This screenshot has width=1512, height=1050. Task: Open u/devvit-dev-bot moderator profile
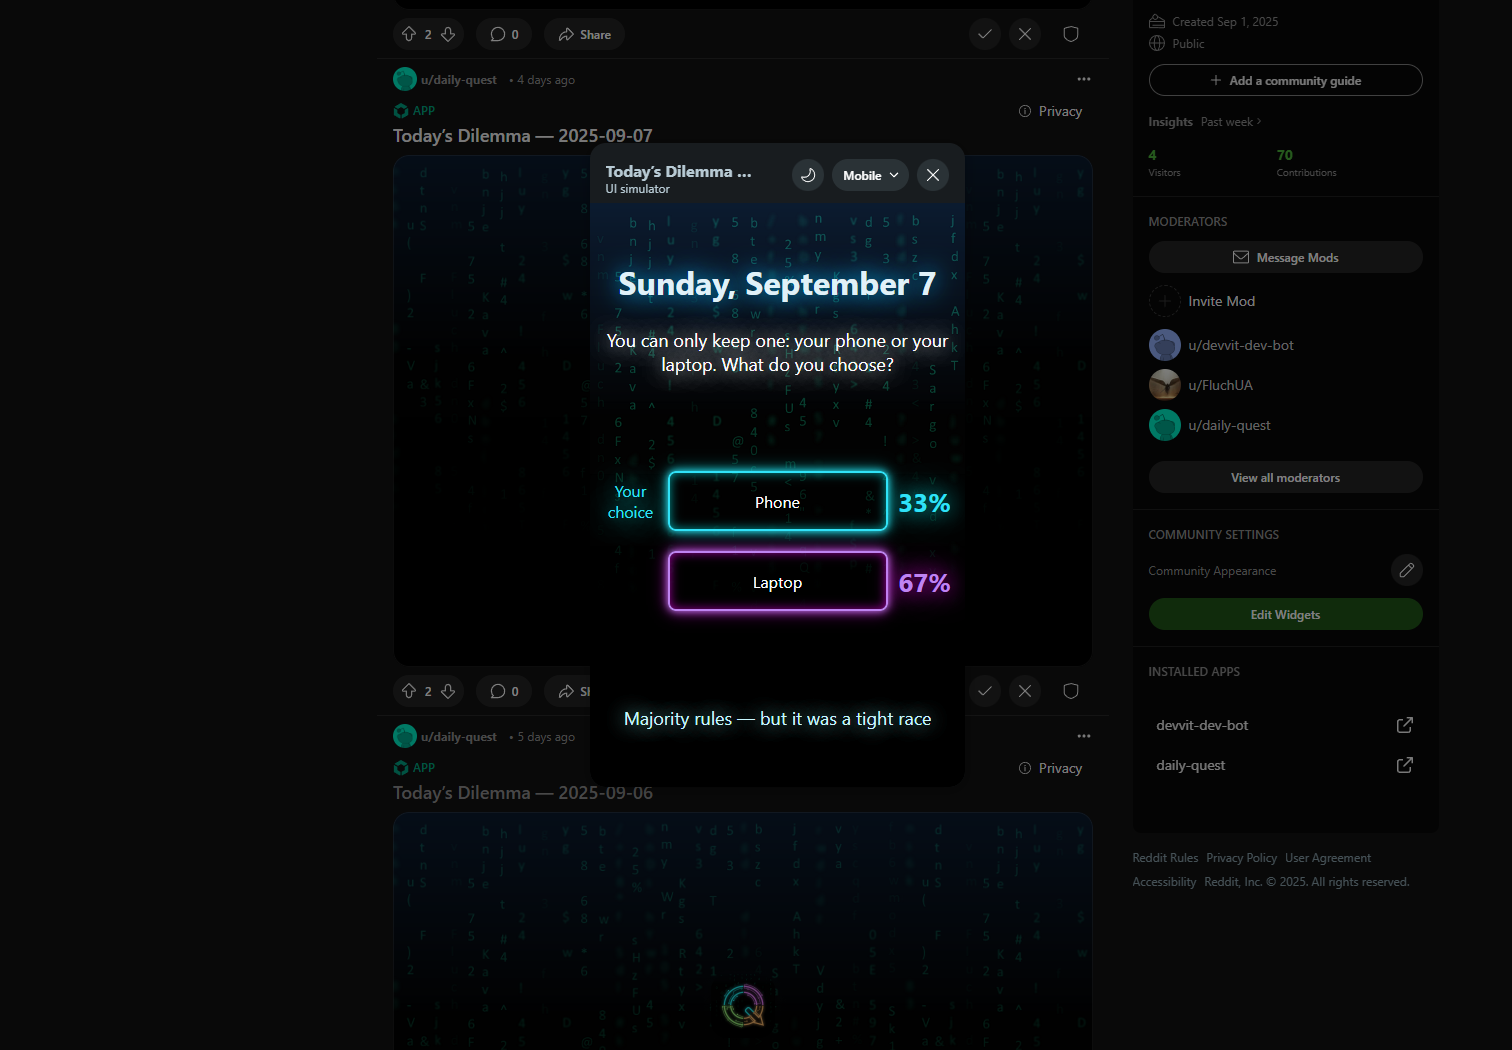tap(1241, 345)
